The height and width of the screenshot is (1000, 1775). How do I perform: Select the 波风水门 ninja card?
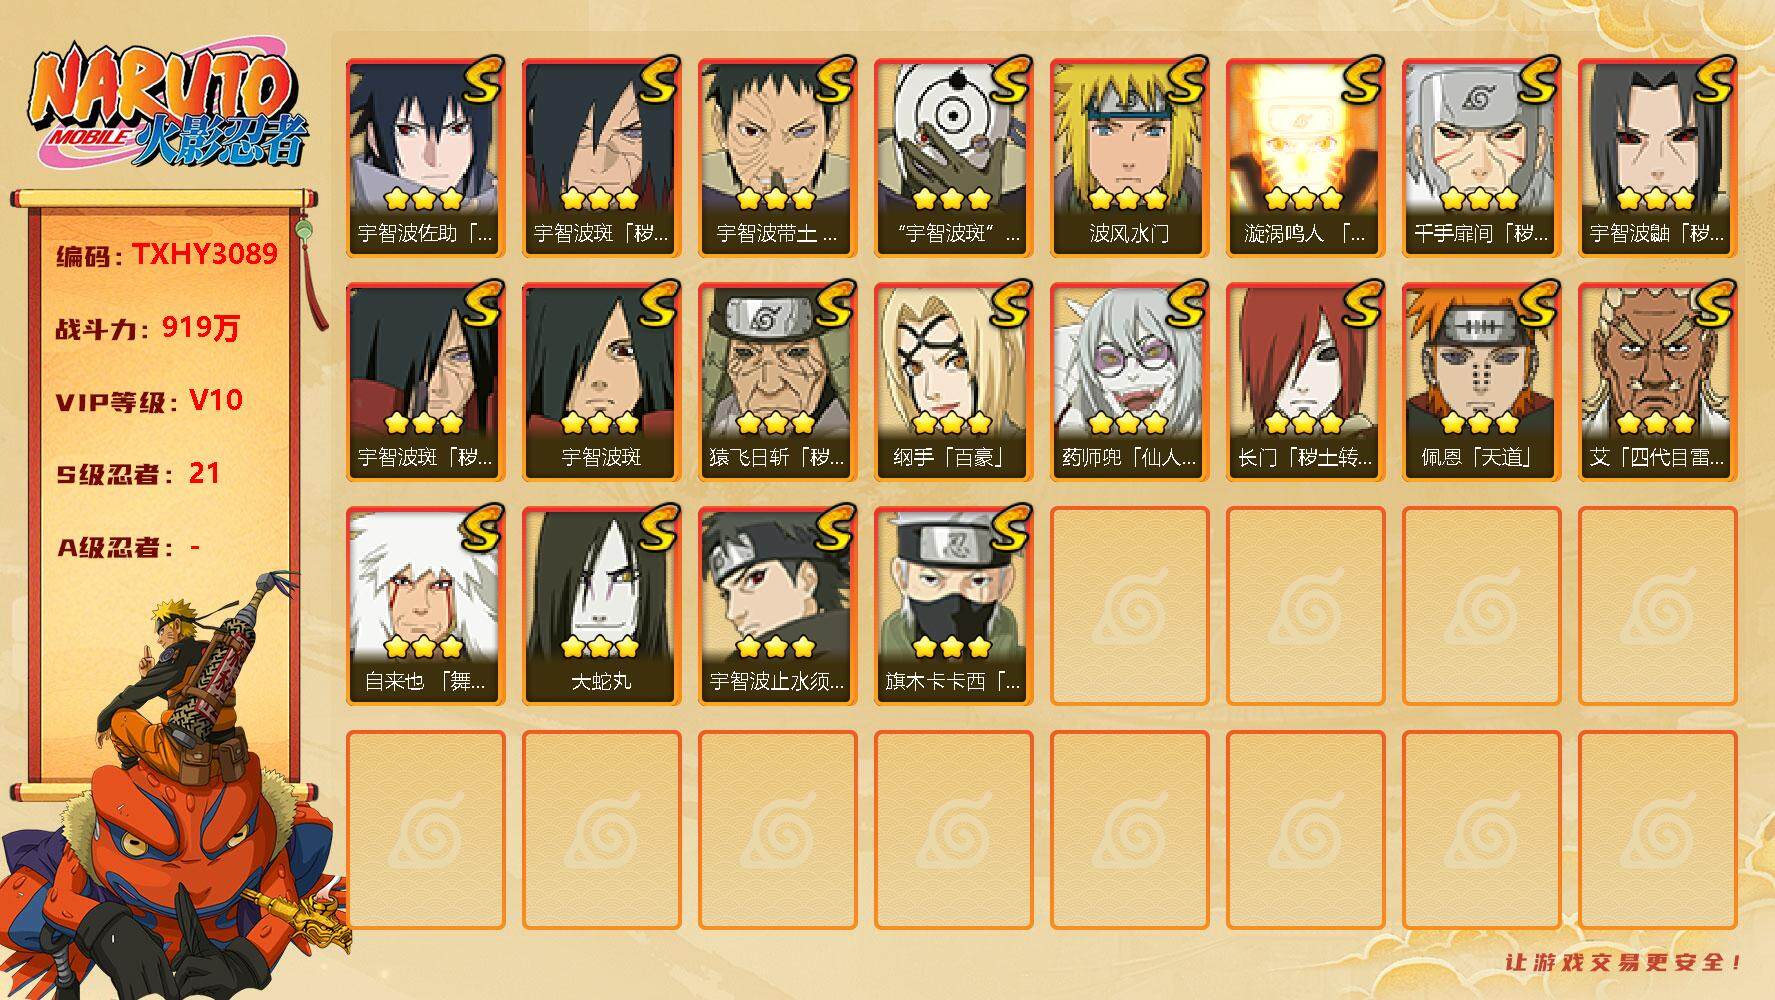coord(1129,158)
